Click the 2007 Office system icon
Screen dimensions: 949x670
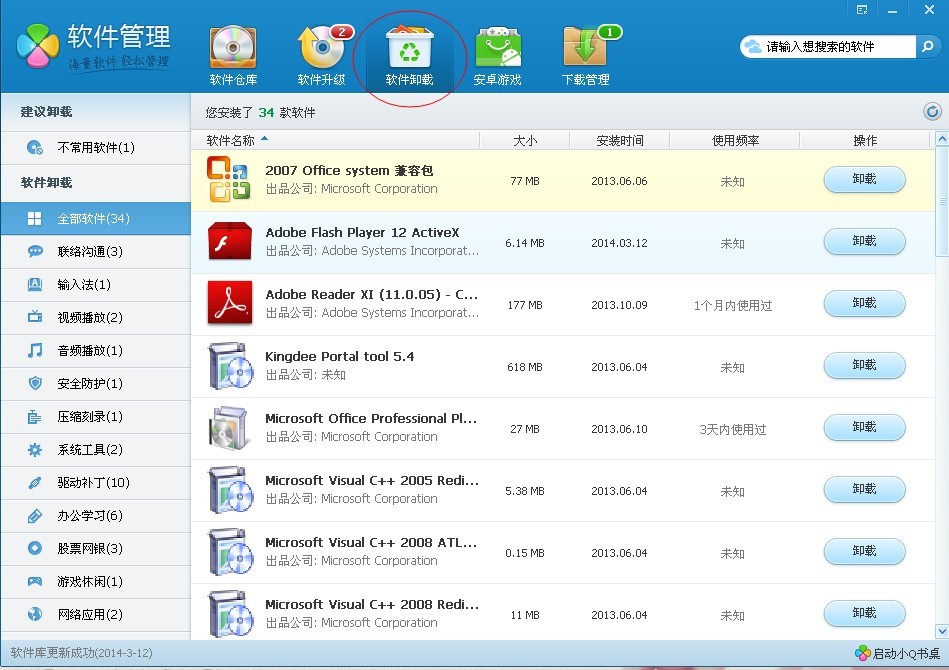pos(229,179)
